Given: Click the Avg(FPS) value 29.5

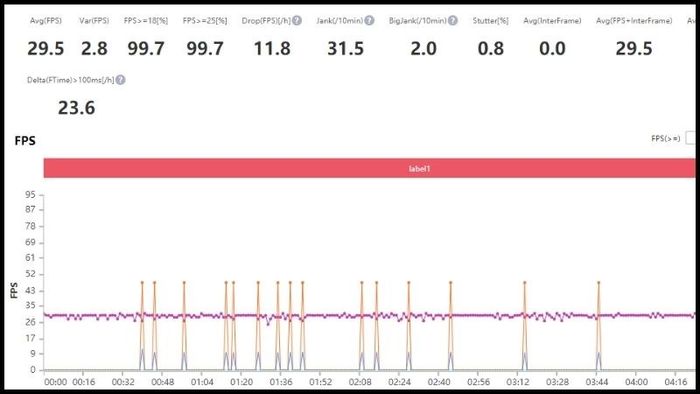Looking at the screenshot, I should click(x=46, y=49).
